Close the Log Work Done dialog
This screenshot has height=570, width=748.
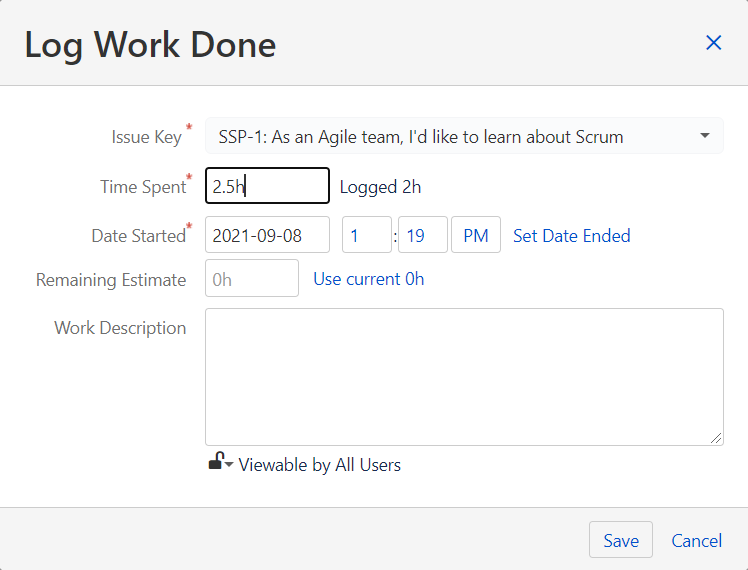(x=713, y=42)
